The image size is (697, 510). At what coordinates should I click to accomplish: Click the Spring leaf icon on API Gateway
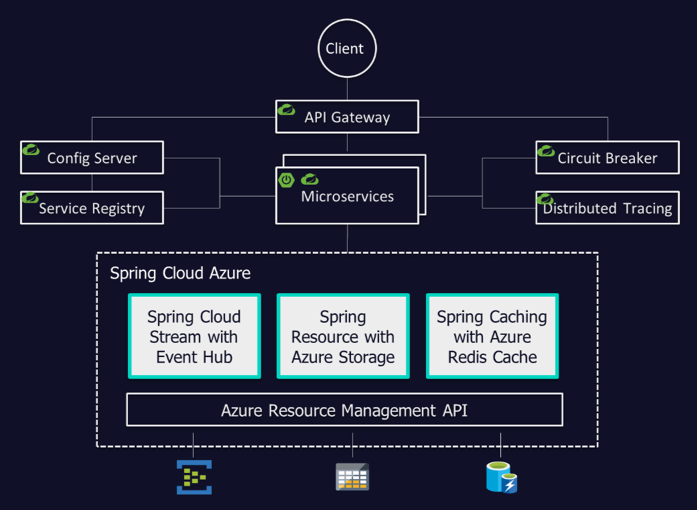[286, 109]
